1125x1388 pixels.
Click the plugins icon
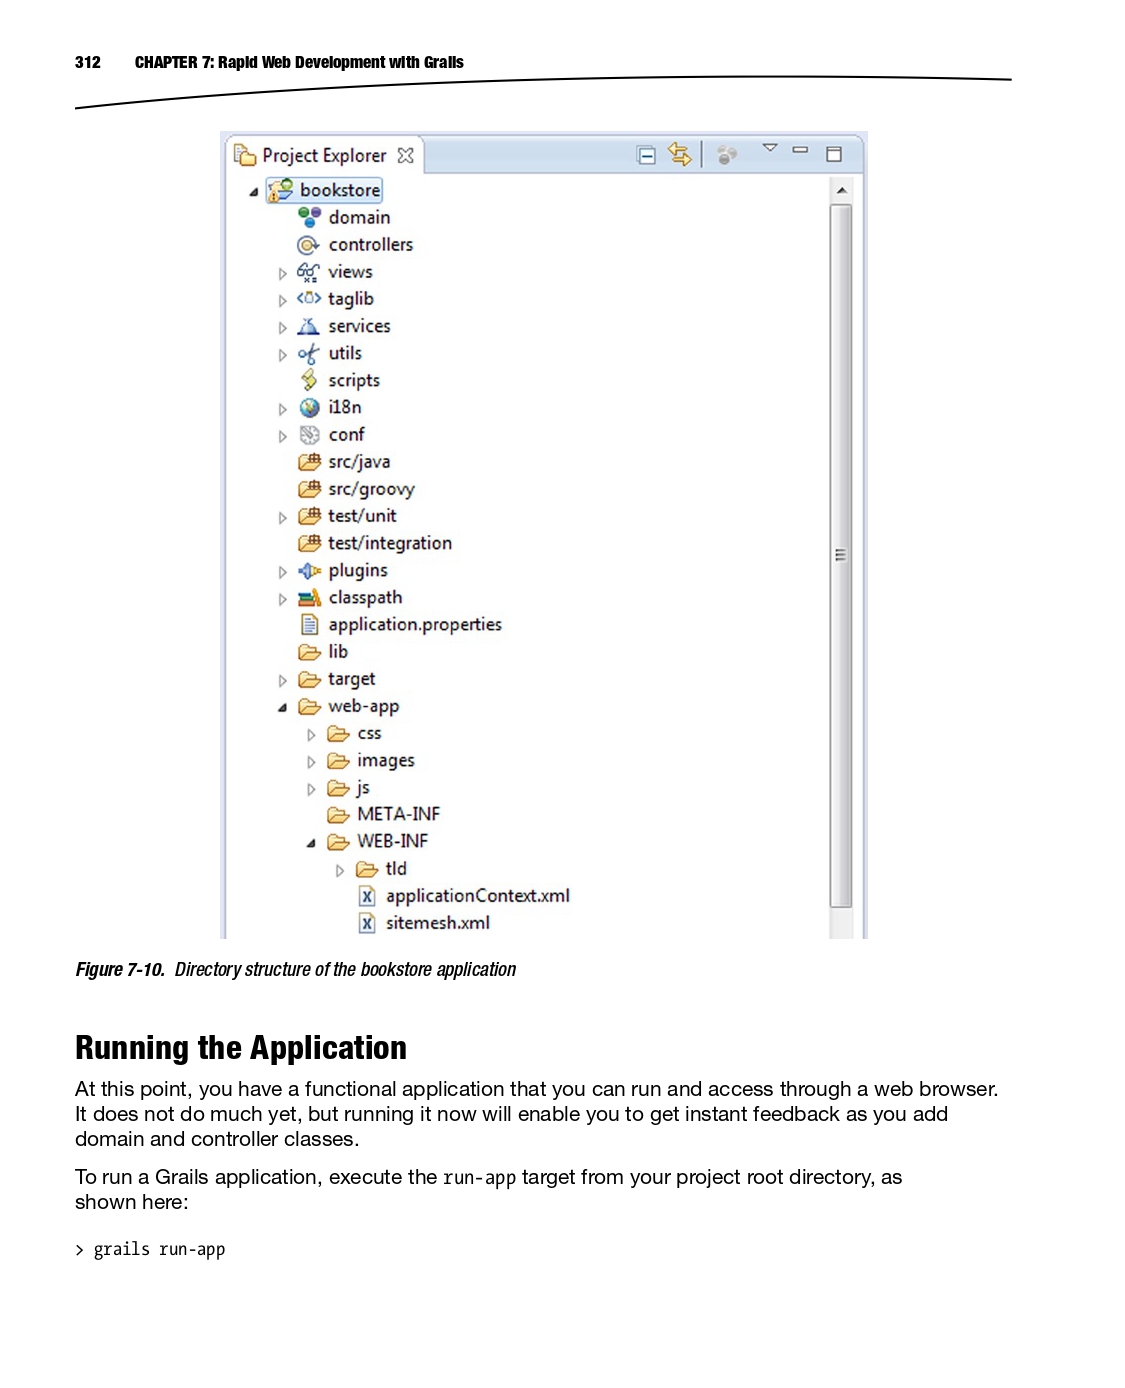click(x=309, y=571)
